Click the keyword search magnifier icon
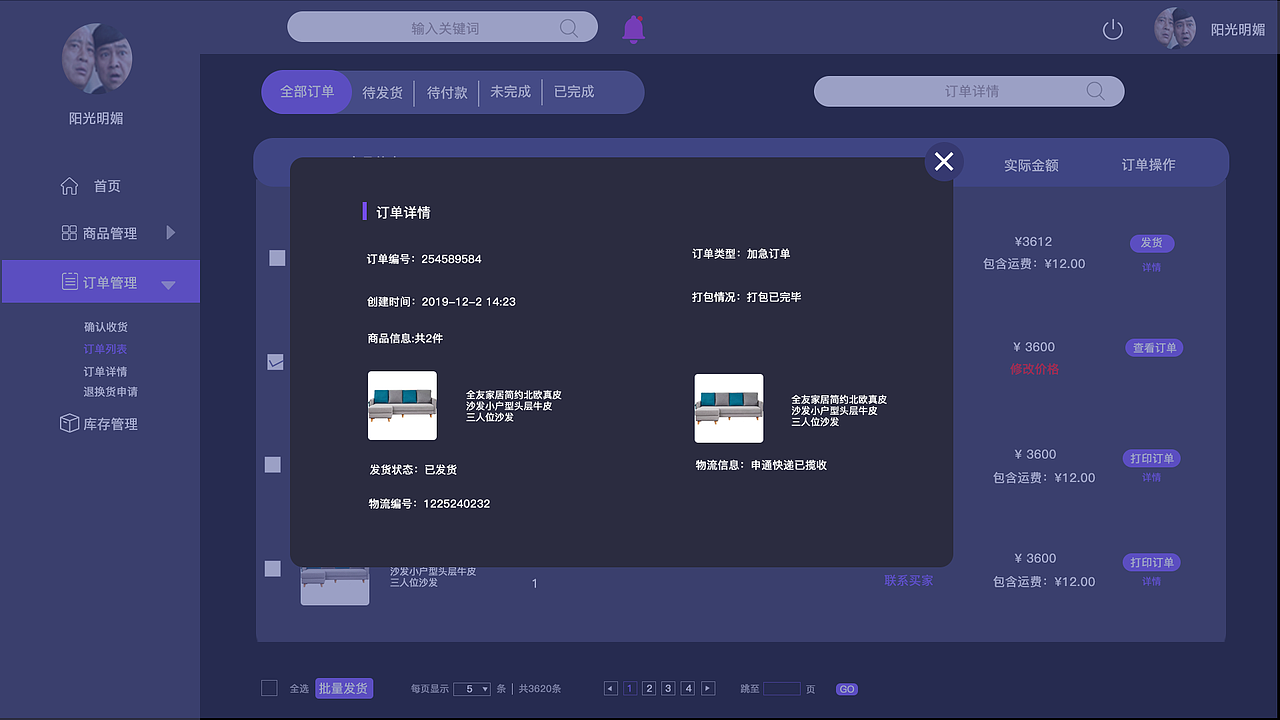The width and height of the screenshot is (1280, 720). click(569, 27)
